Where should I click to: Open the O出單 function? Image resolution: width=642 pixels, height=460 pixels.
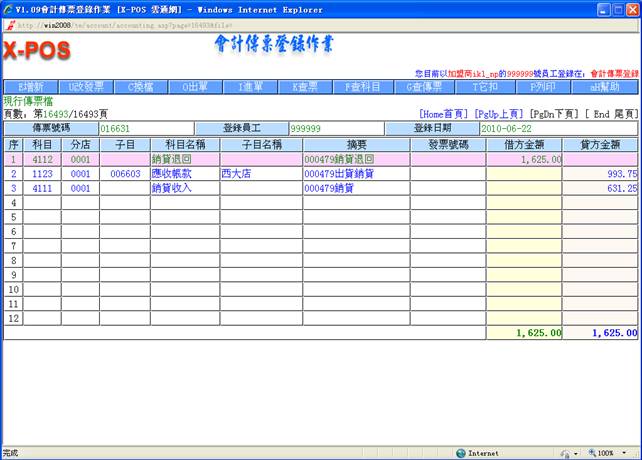(x=195, y=87)
